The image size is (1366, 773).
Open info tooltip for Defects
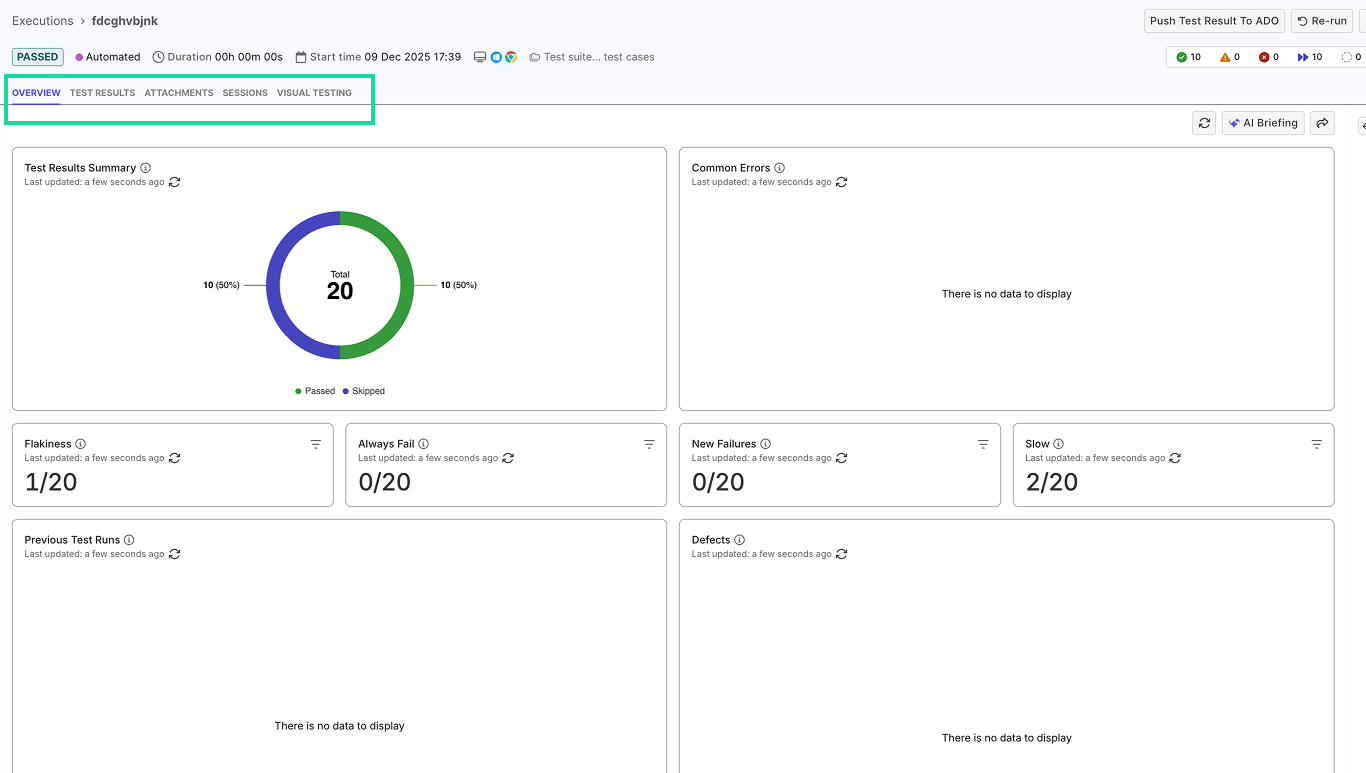(740, 540)
